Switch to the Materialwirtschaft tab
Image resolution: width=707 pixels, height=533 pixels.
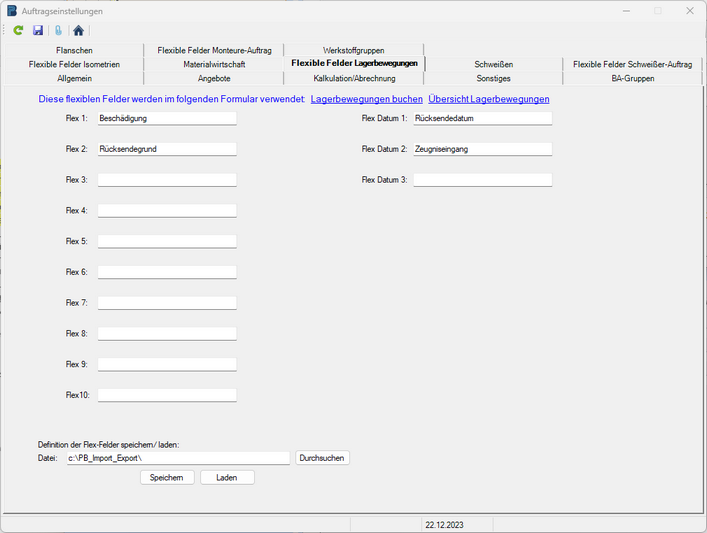tap(214, 64)
